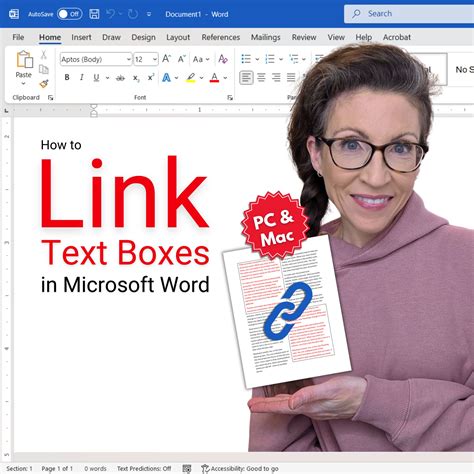474x474 pixels.
Task: Toggle Superscript formatting
Action: [x=151, y=77]
